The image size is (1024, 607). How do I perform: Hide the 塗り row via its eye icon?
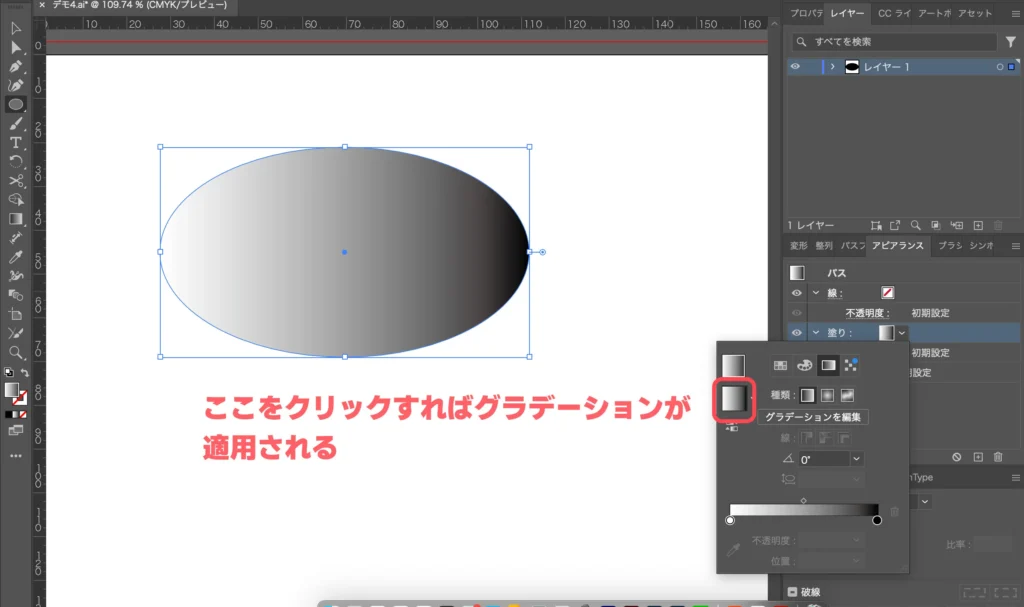point(795,331)
